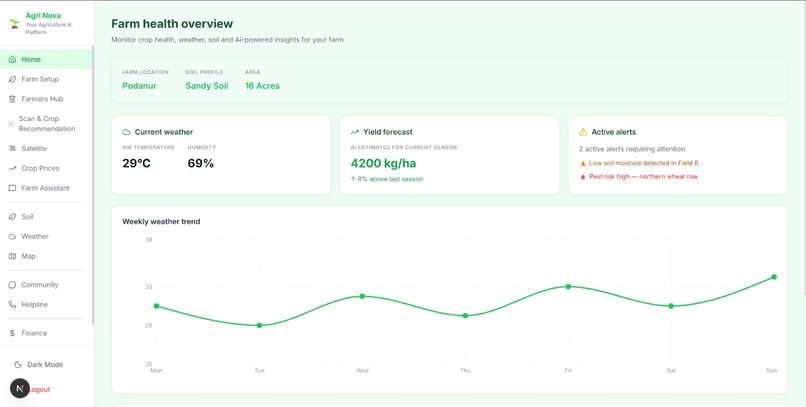Open the Soil page

point(46,217)
